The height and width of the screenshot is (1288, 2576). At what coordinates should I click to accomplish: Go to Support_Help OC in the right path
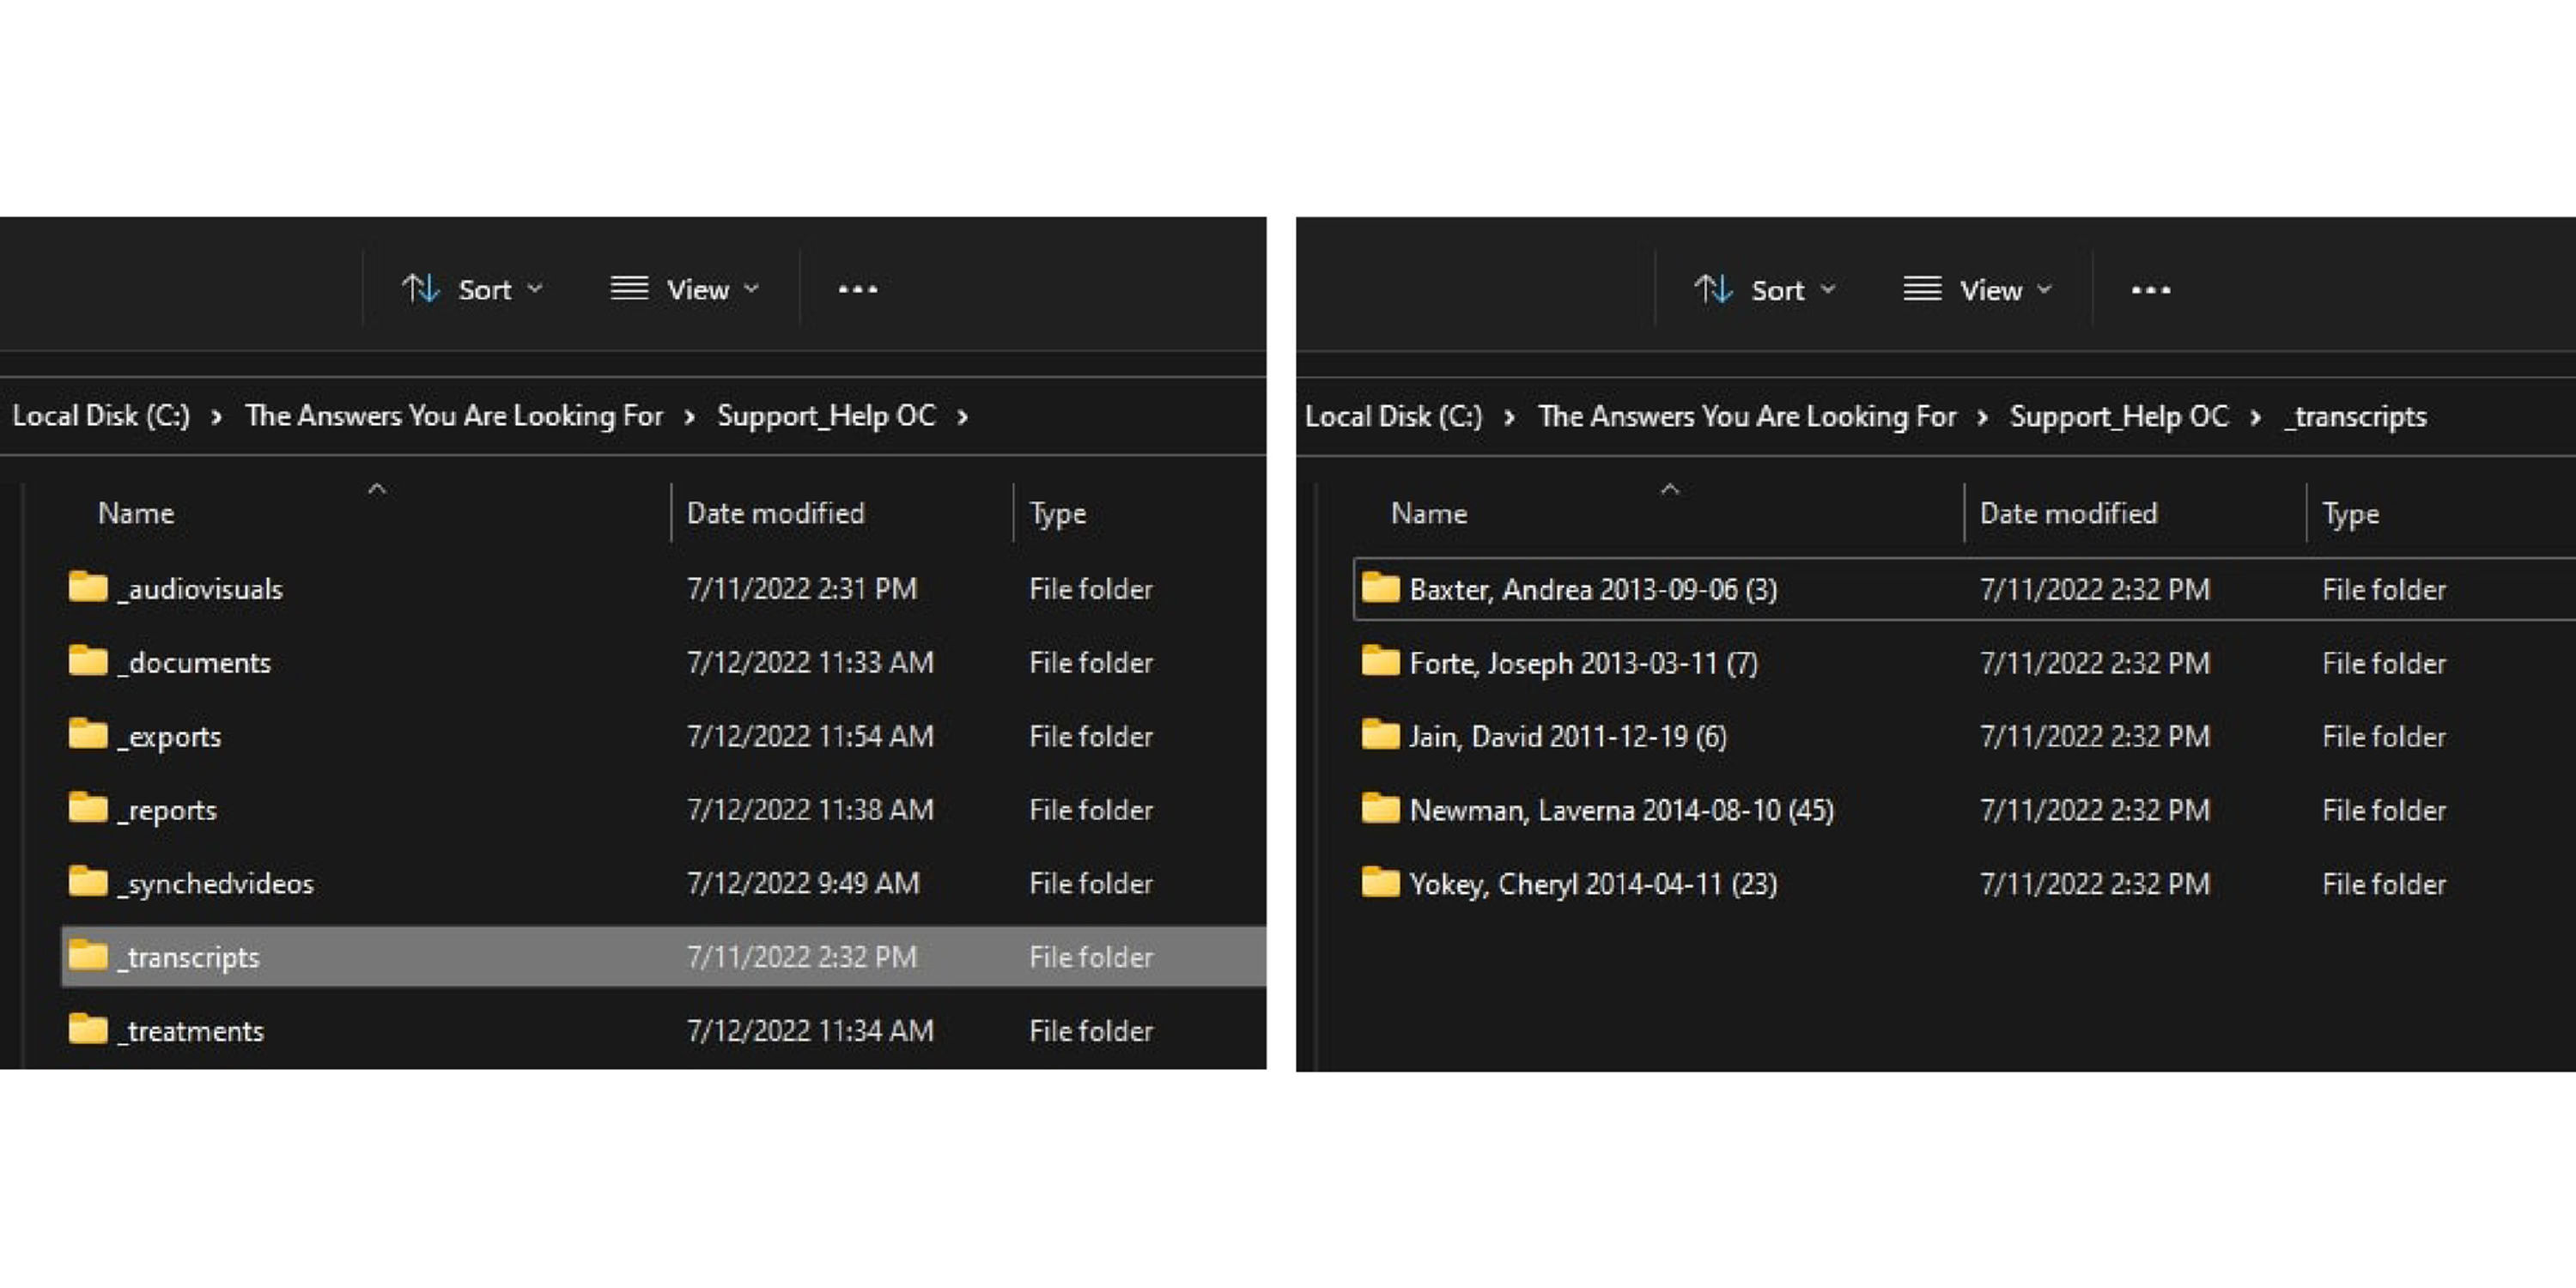point(2118,417)
